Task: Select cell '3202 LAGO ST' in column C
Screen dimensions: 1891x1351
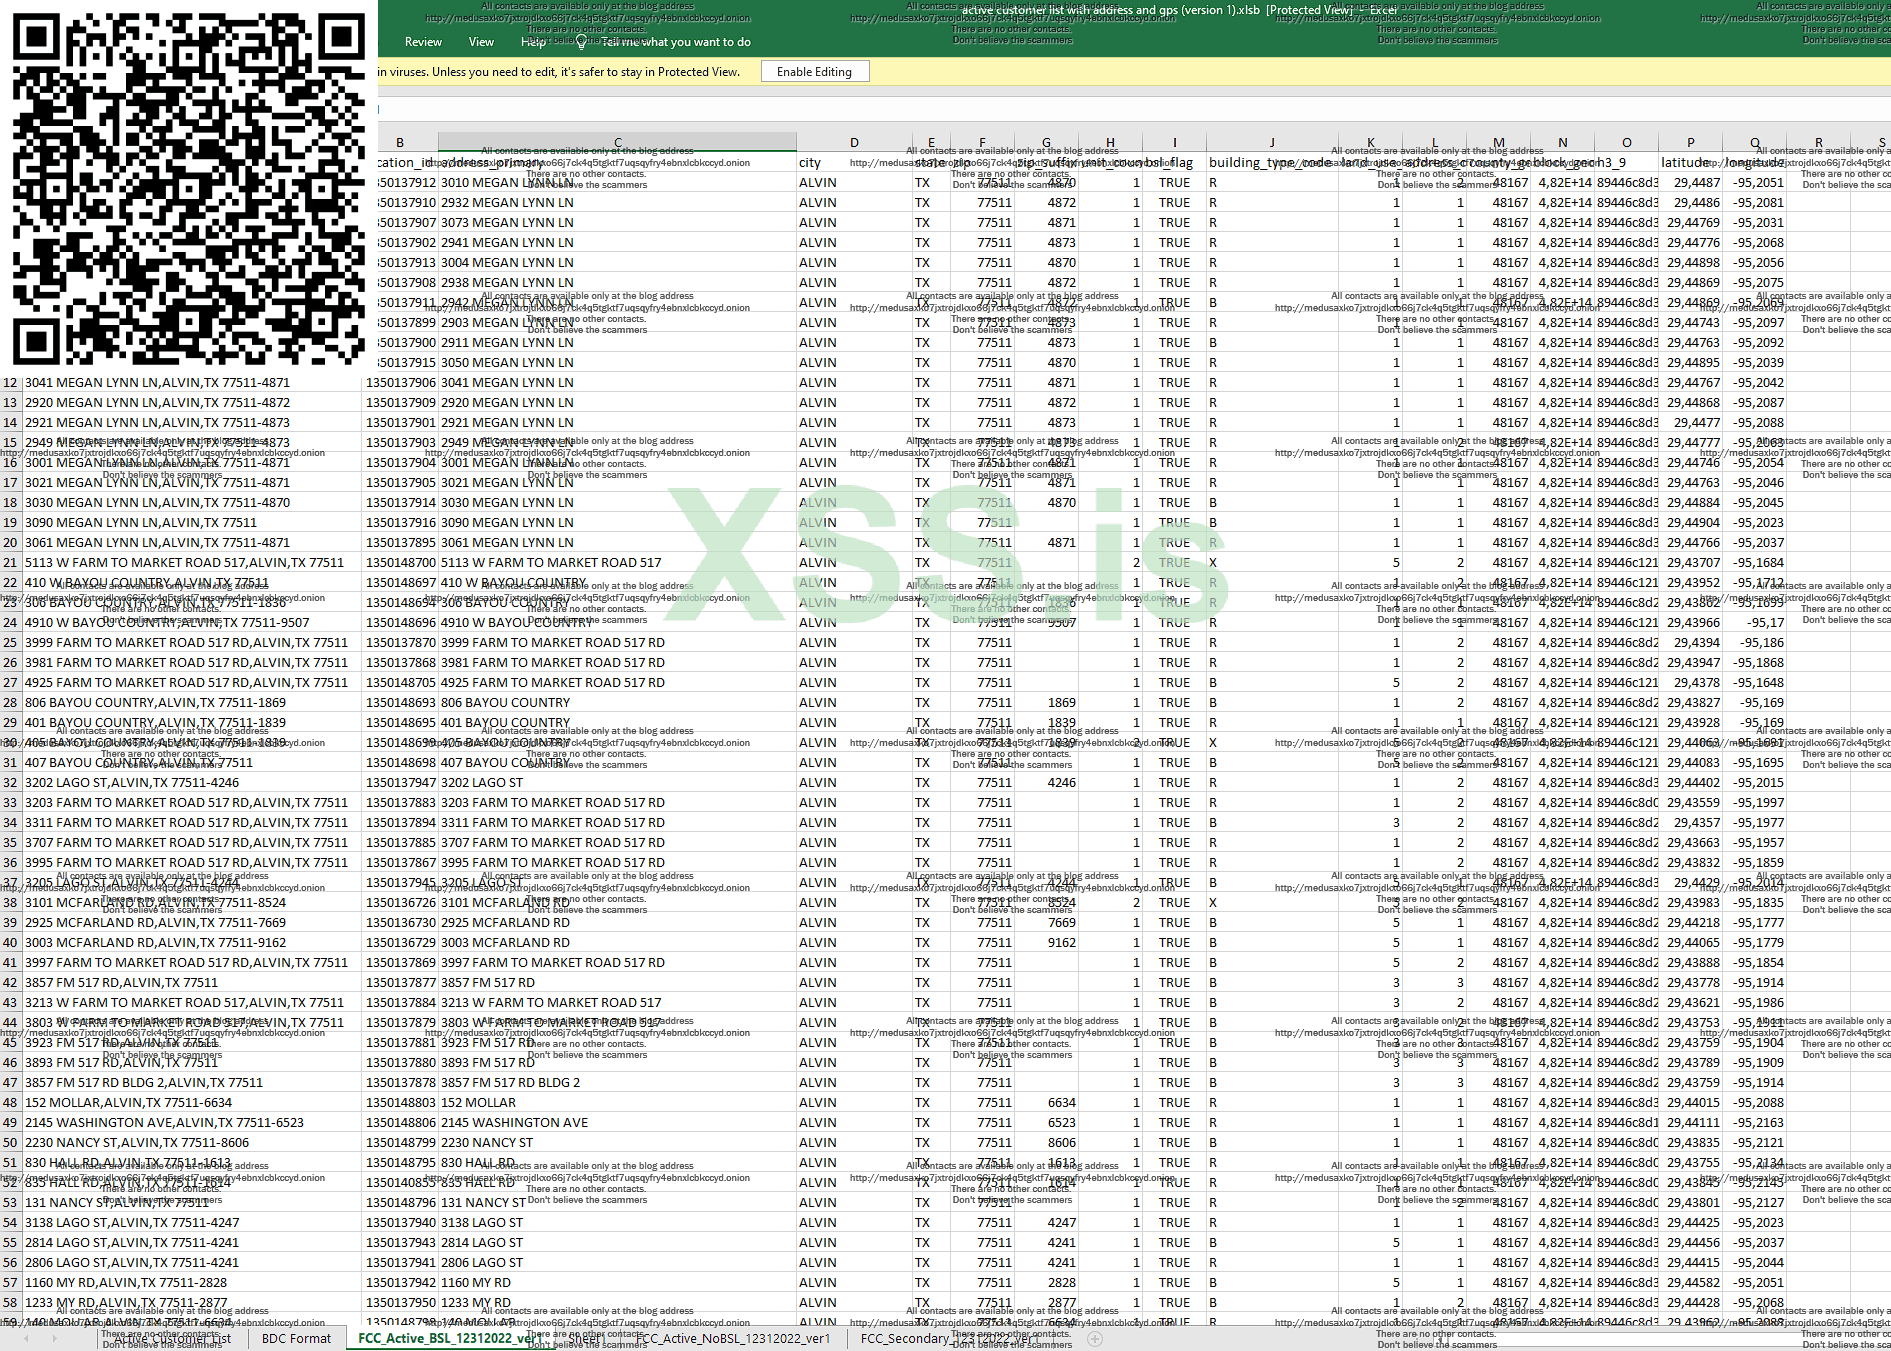Action: [617, 783]
